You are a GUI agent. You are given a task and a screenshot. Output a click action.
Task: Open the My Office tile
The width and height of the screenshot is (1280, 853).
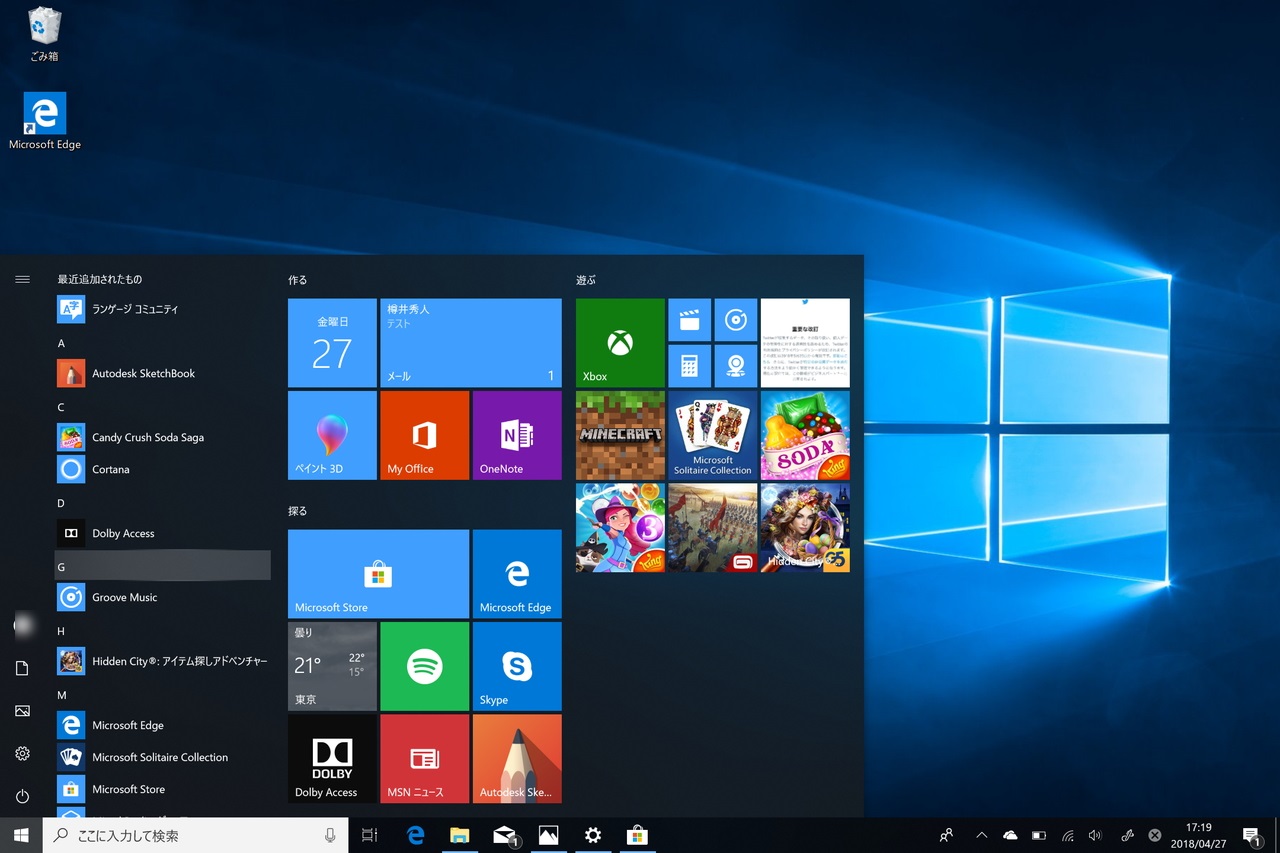click(424, 435)
